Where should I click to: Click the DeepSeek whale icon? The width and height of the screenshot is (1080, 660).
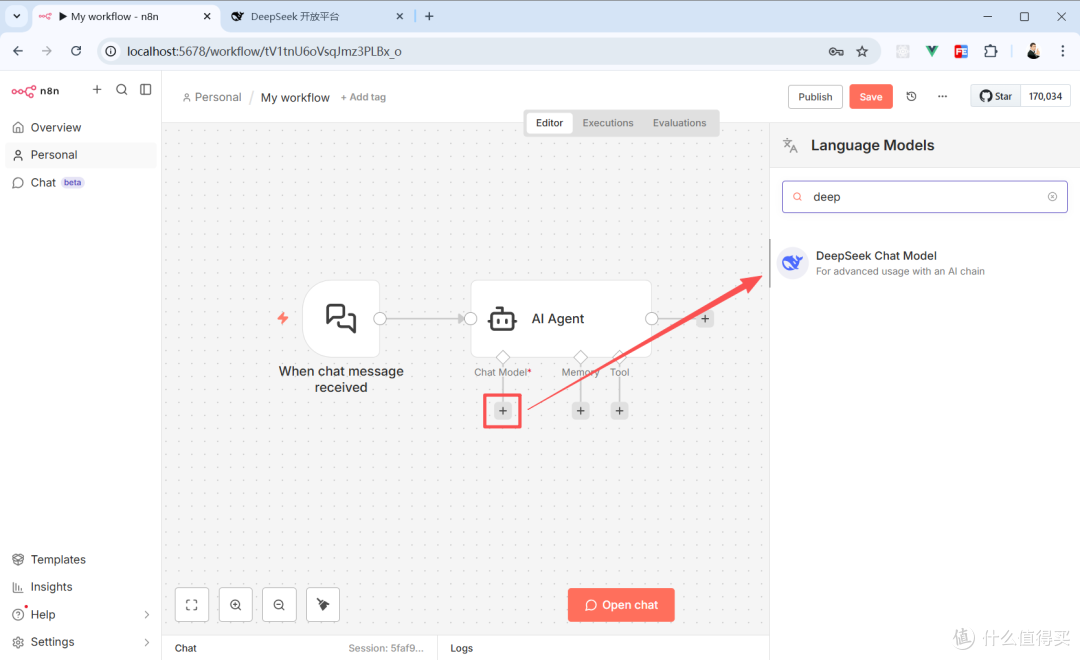[x=793, y=262]
